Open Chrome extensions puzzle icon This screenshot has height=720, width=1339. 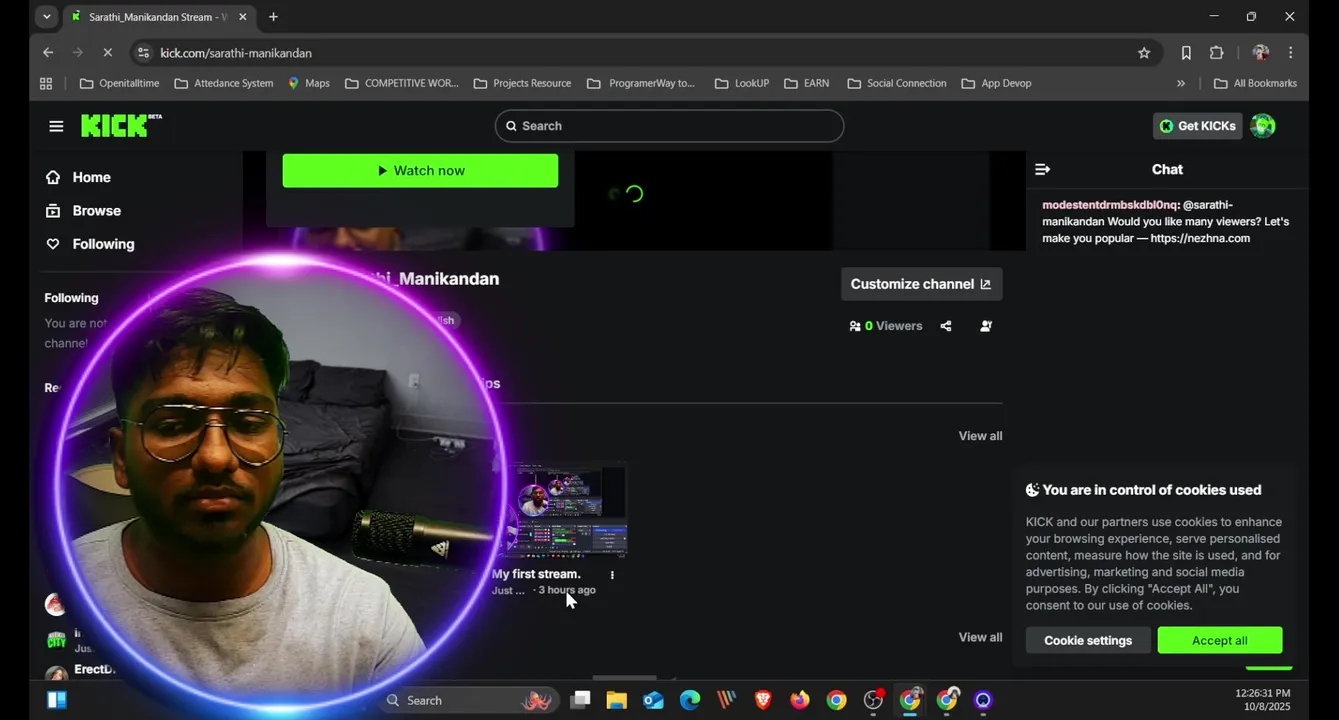tap(1217, 53)
